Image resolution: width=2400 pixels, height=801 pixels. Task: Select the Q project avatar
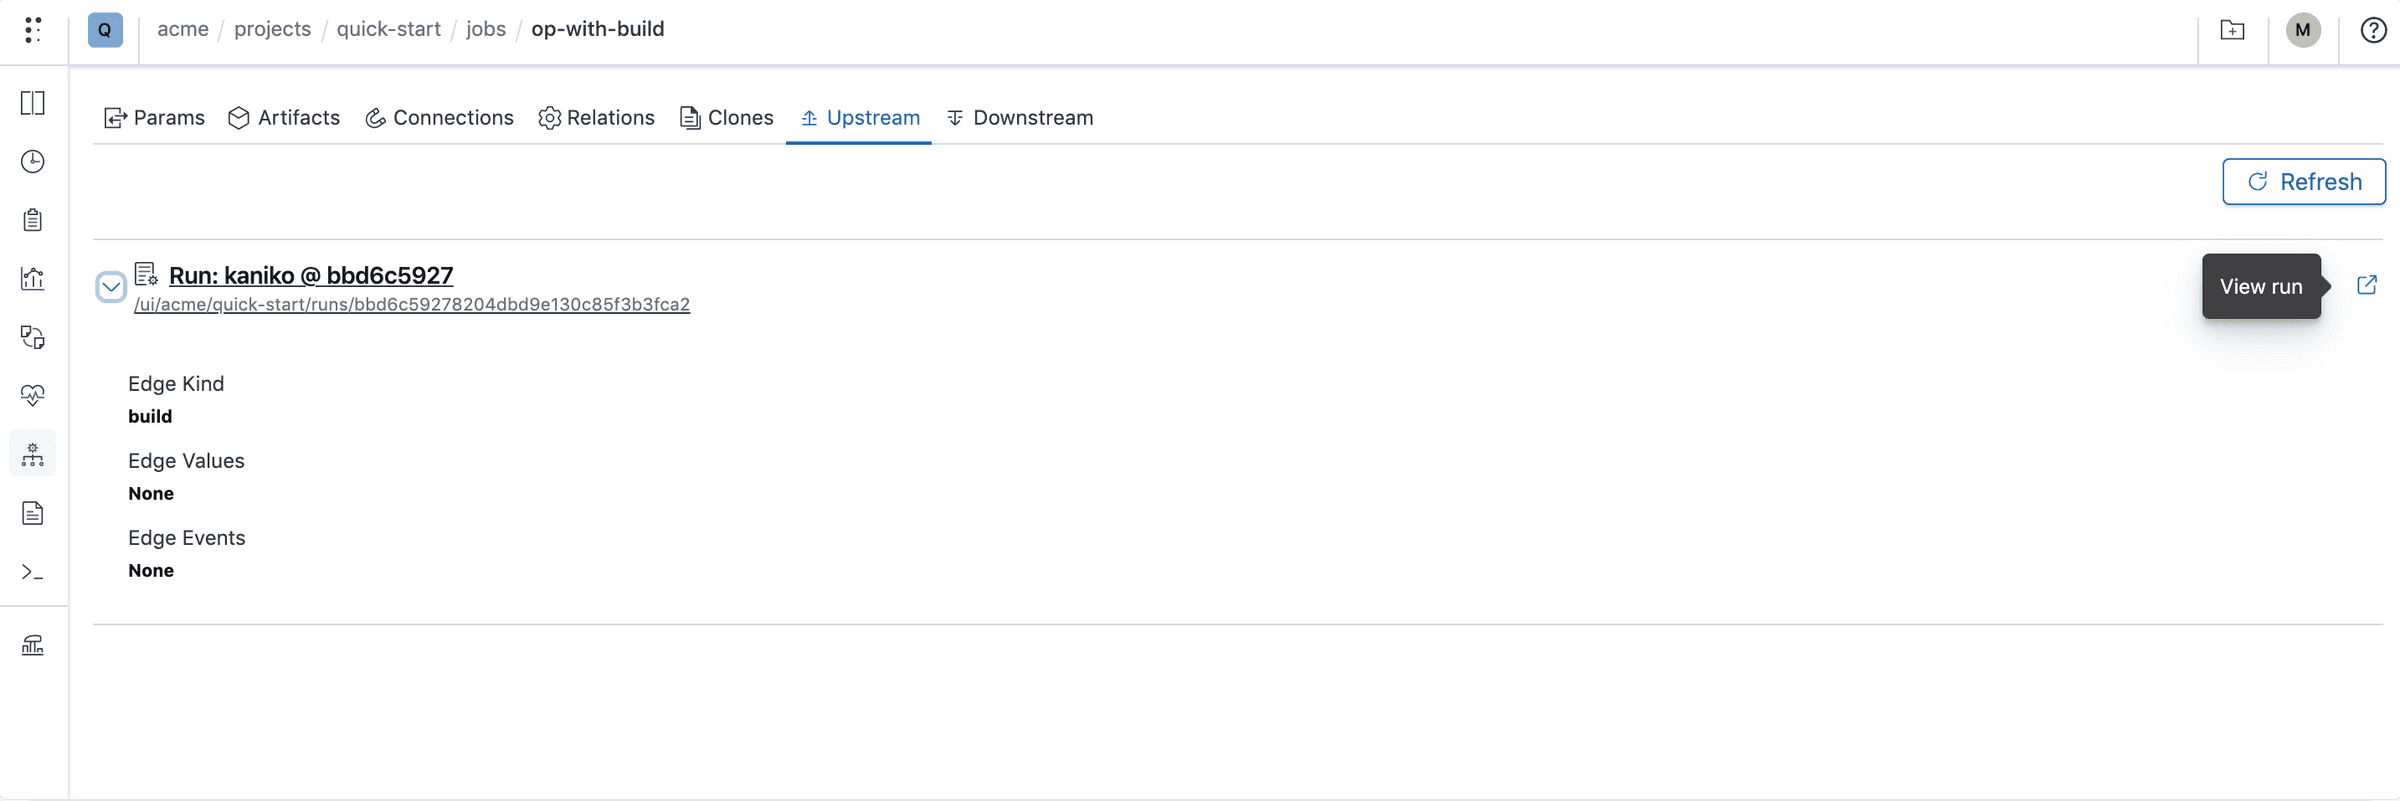coord(105,30)
